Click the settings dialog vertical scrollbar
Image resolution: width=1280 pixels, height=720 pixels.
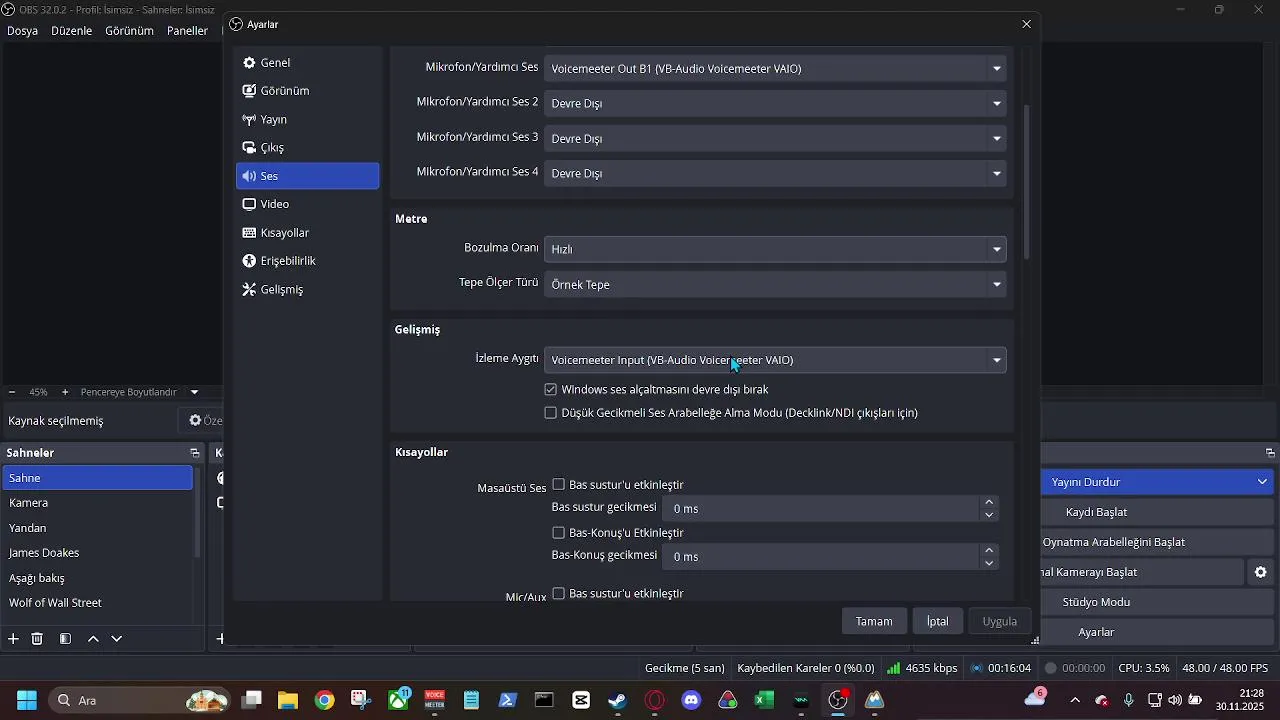(1026, 183)
